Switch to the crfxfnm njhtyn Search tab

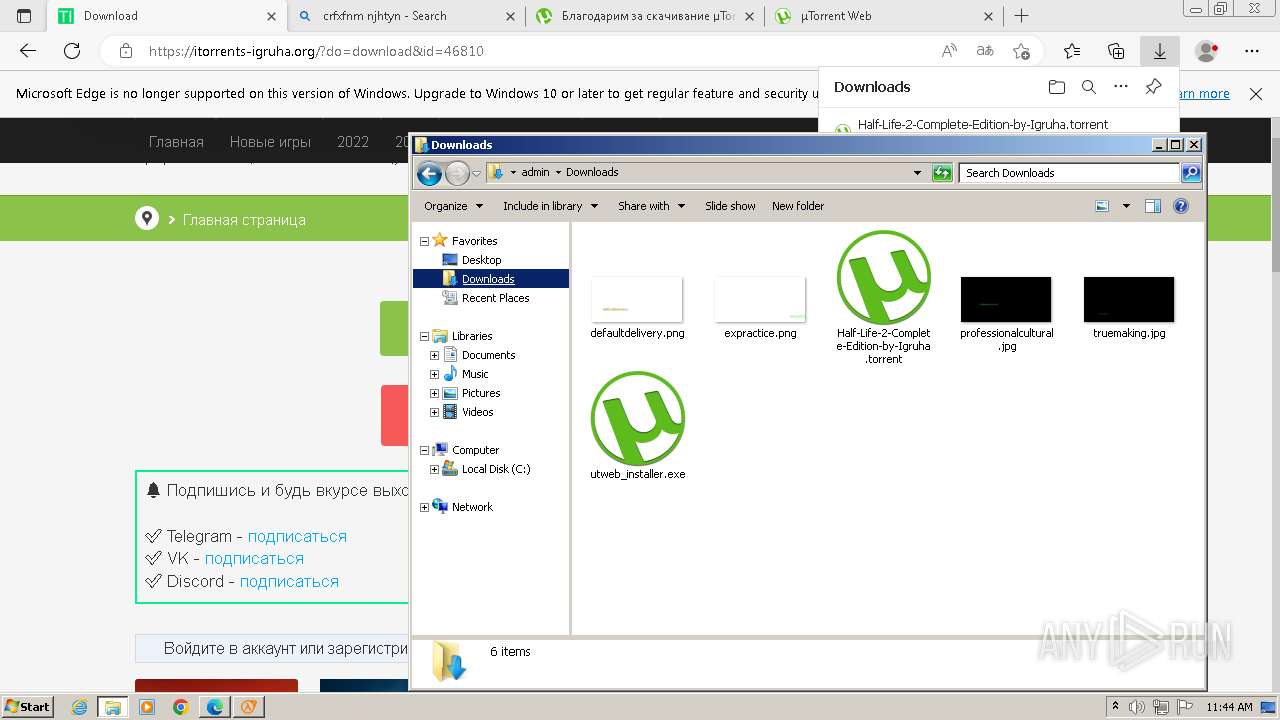point(407,16)
